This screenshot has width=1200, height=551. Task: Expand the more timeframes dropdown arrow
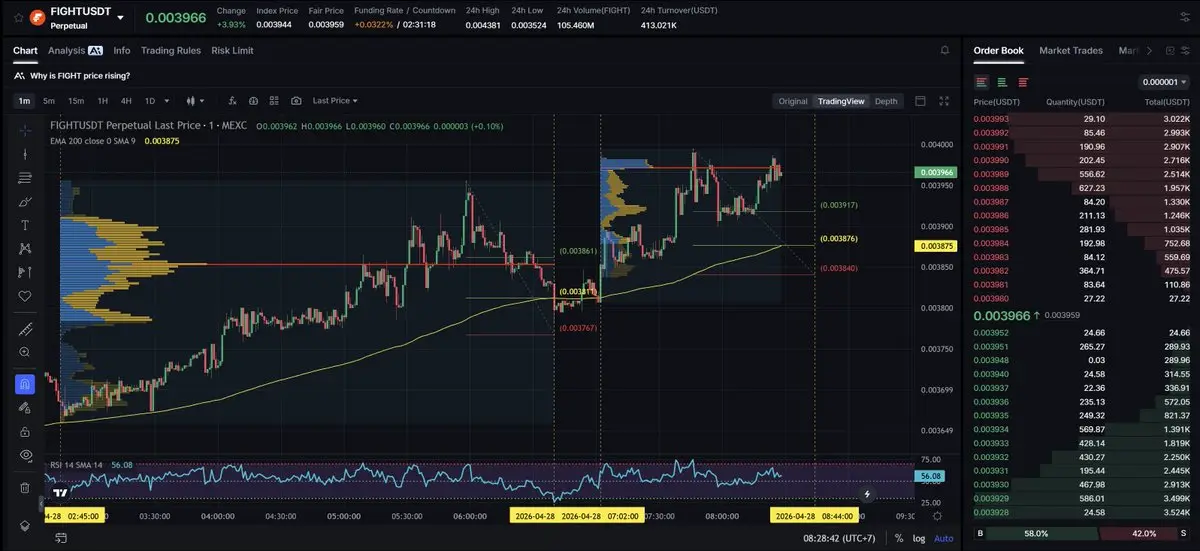[x=167, y=100]
